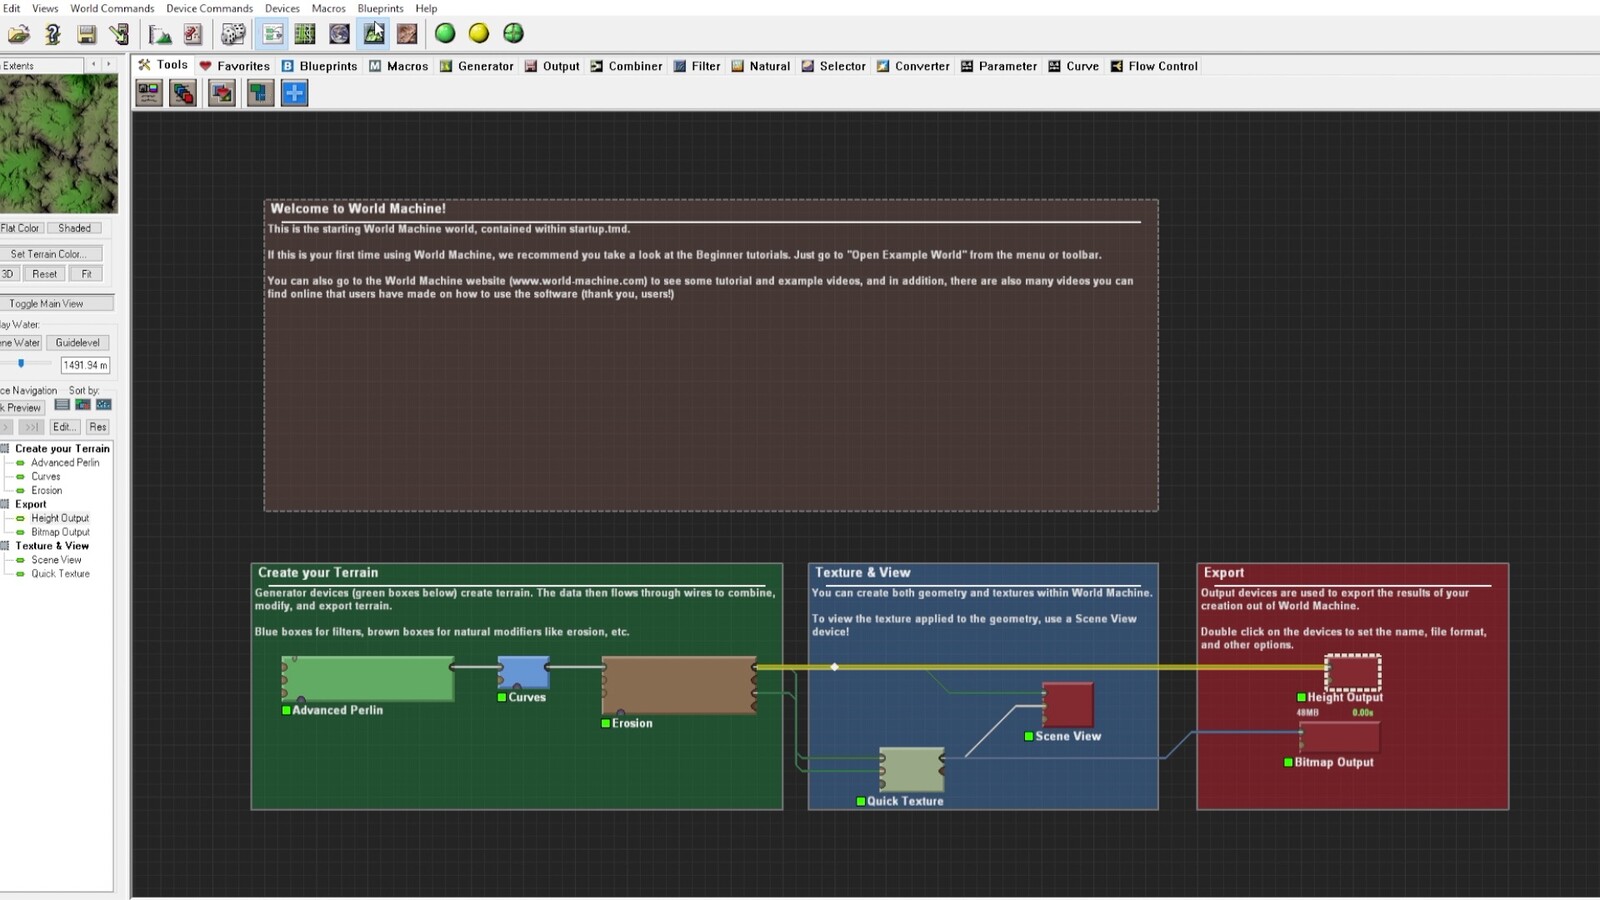Click the water level value field
This screenshot has height=900, width=1600.
point(85,365)
